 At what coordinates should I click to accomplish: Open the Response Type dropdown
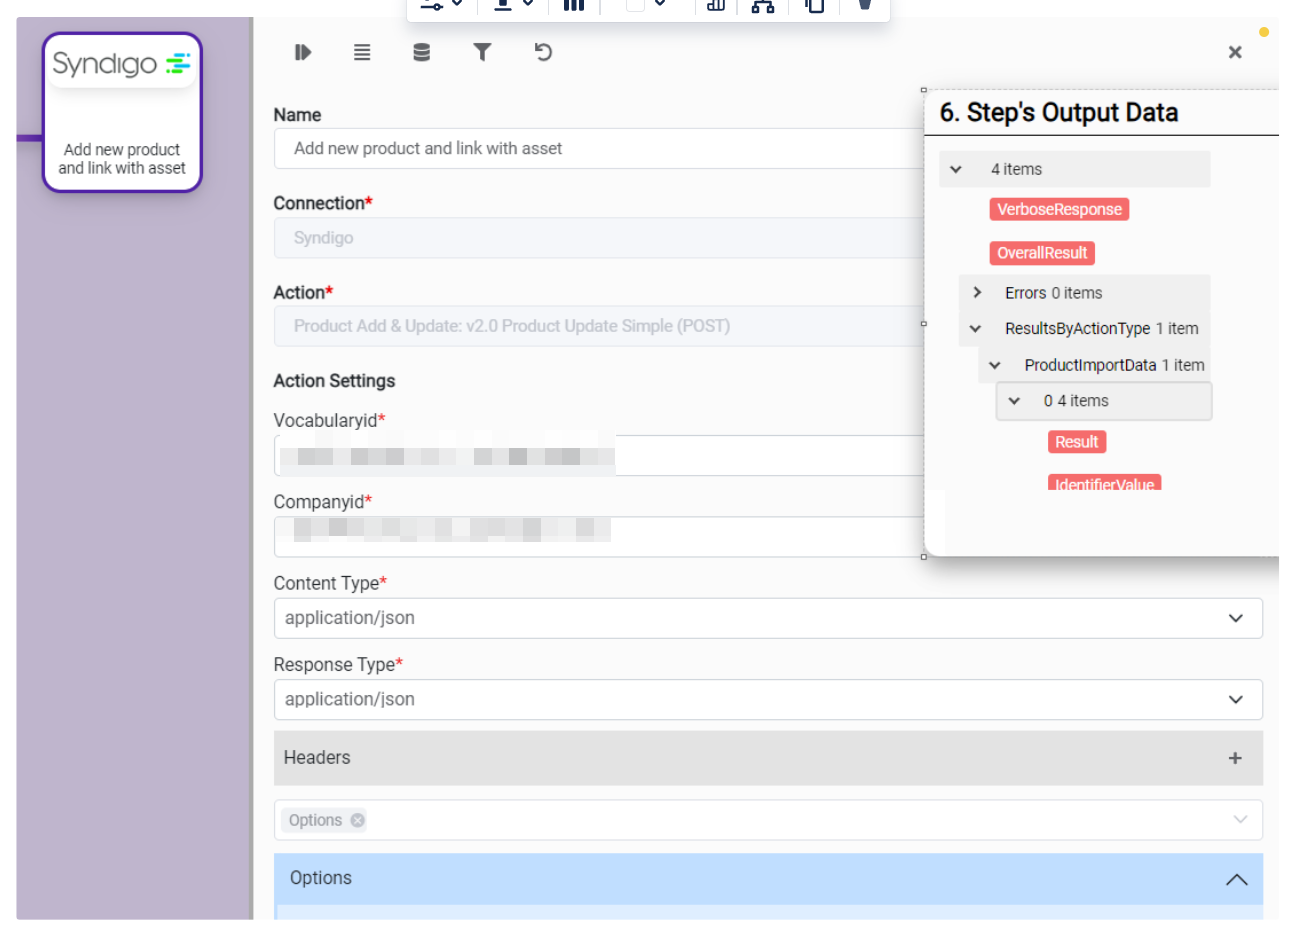pyautogui.click(x=767, y=699)
